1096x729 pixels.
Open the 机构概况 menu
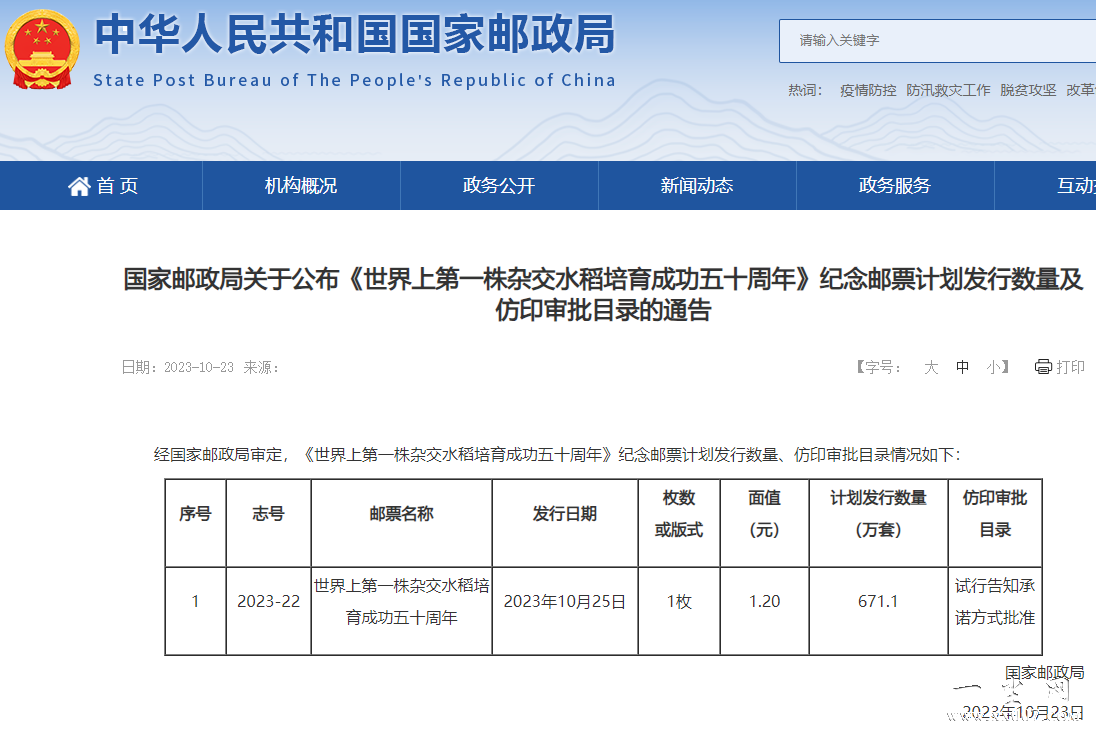(x=301, y=186)
